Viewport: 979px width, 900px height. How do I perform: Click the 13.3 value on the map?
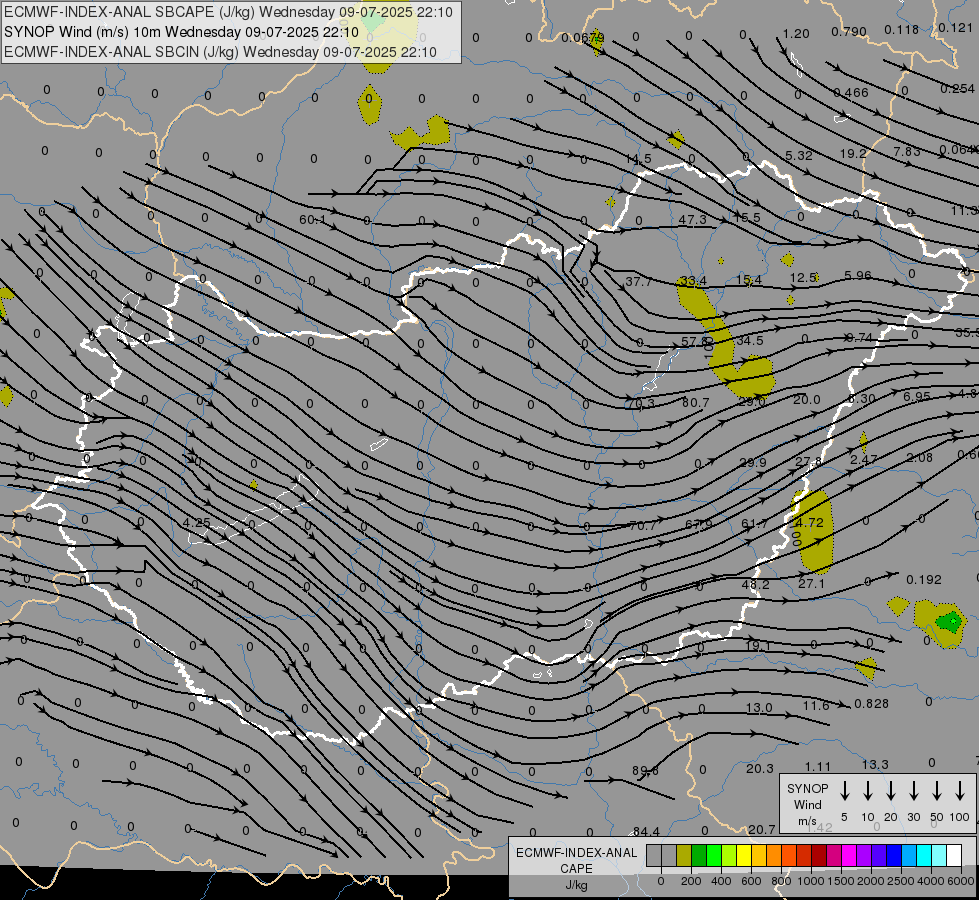875,764
